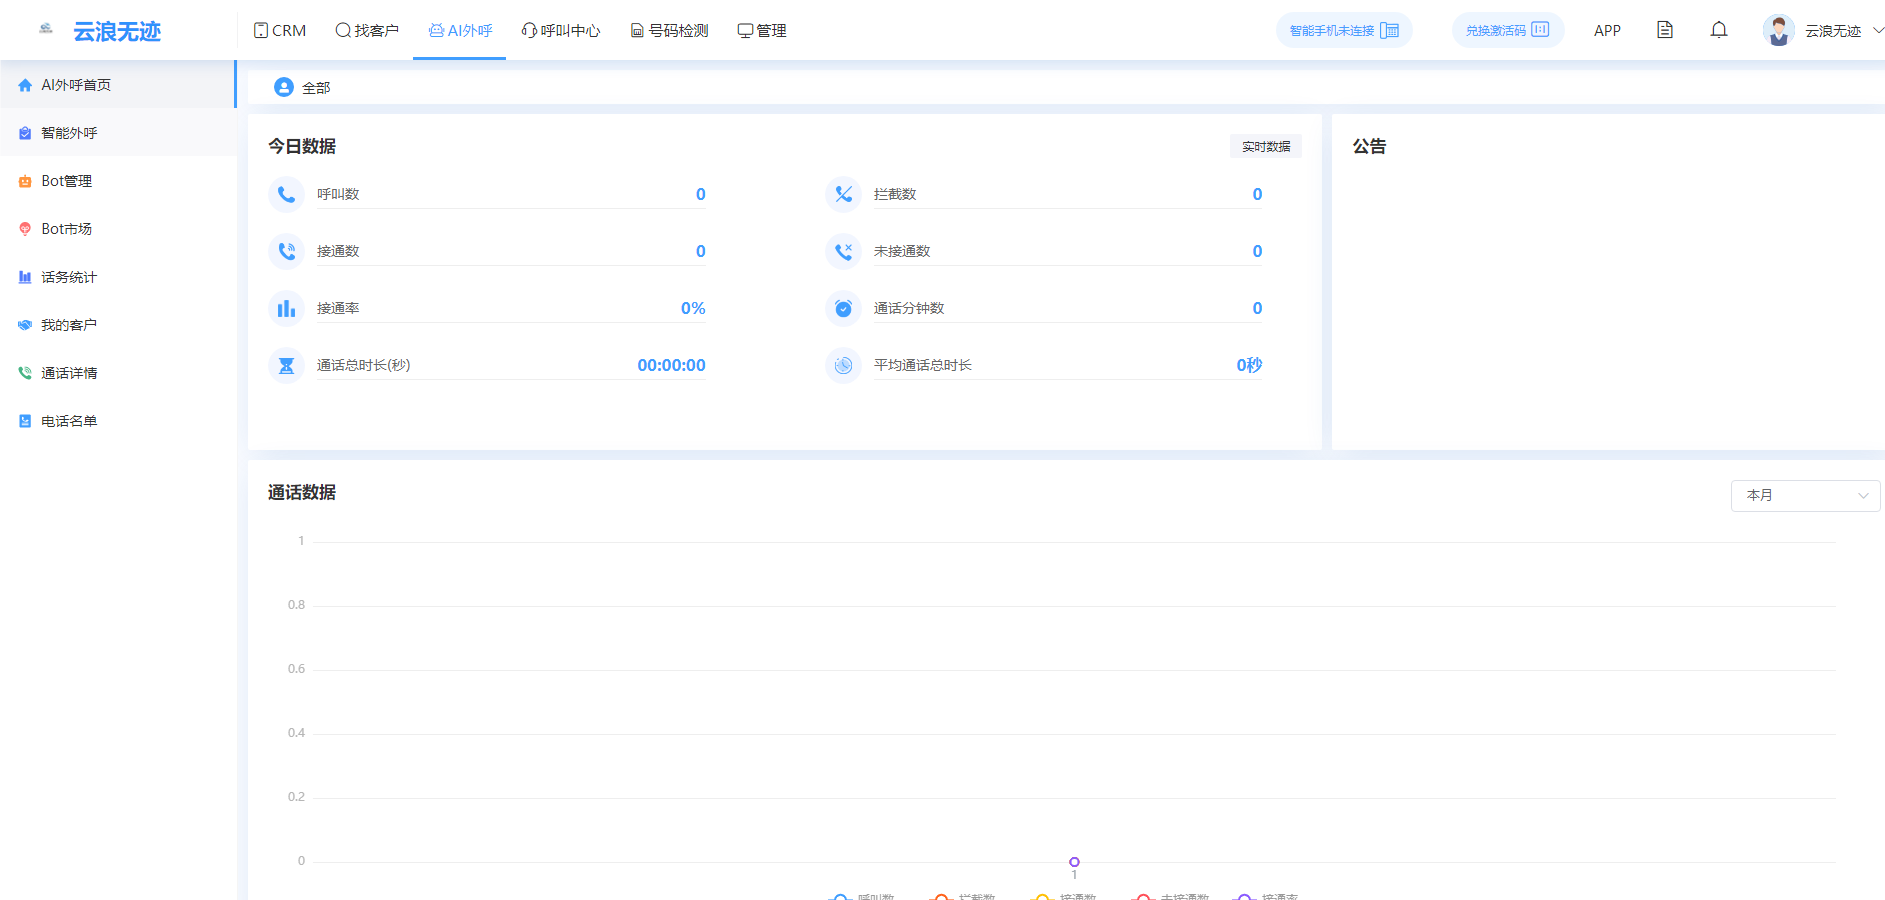Click the 通话总时长 hourglass icon
This screenshot has height=900, width=1885.
tap(286, 365)
